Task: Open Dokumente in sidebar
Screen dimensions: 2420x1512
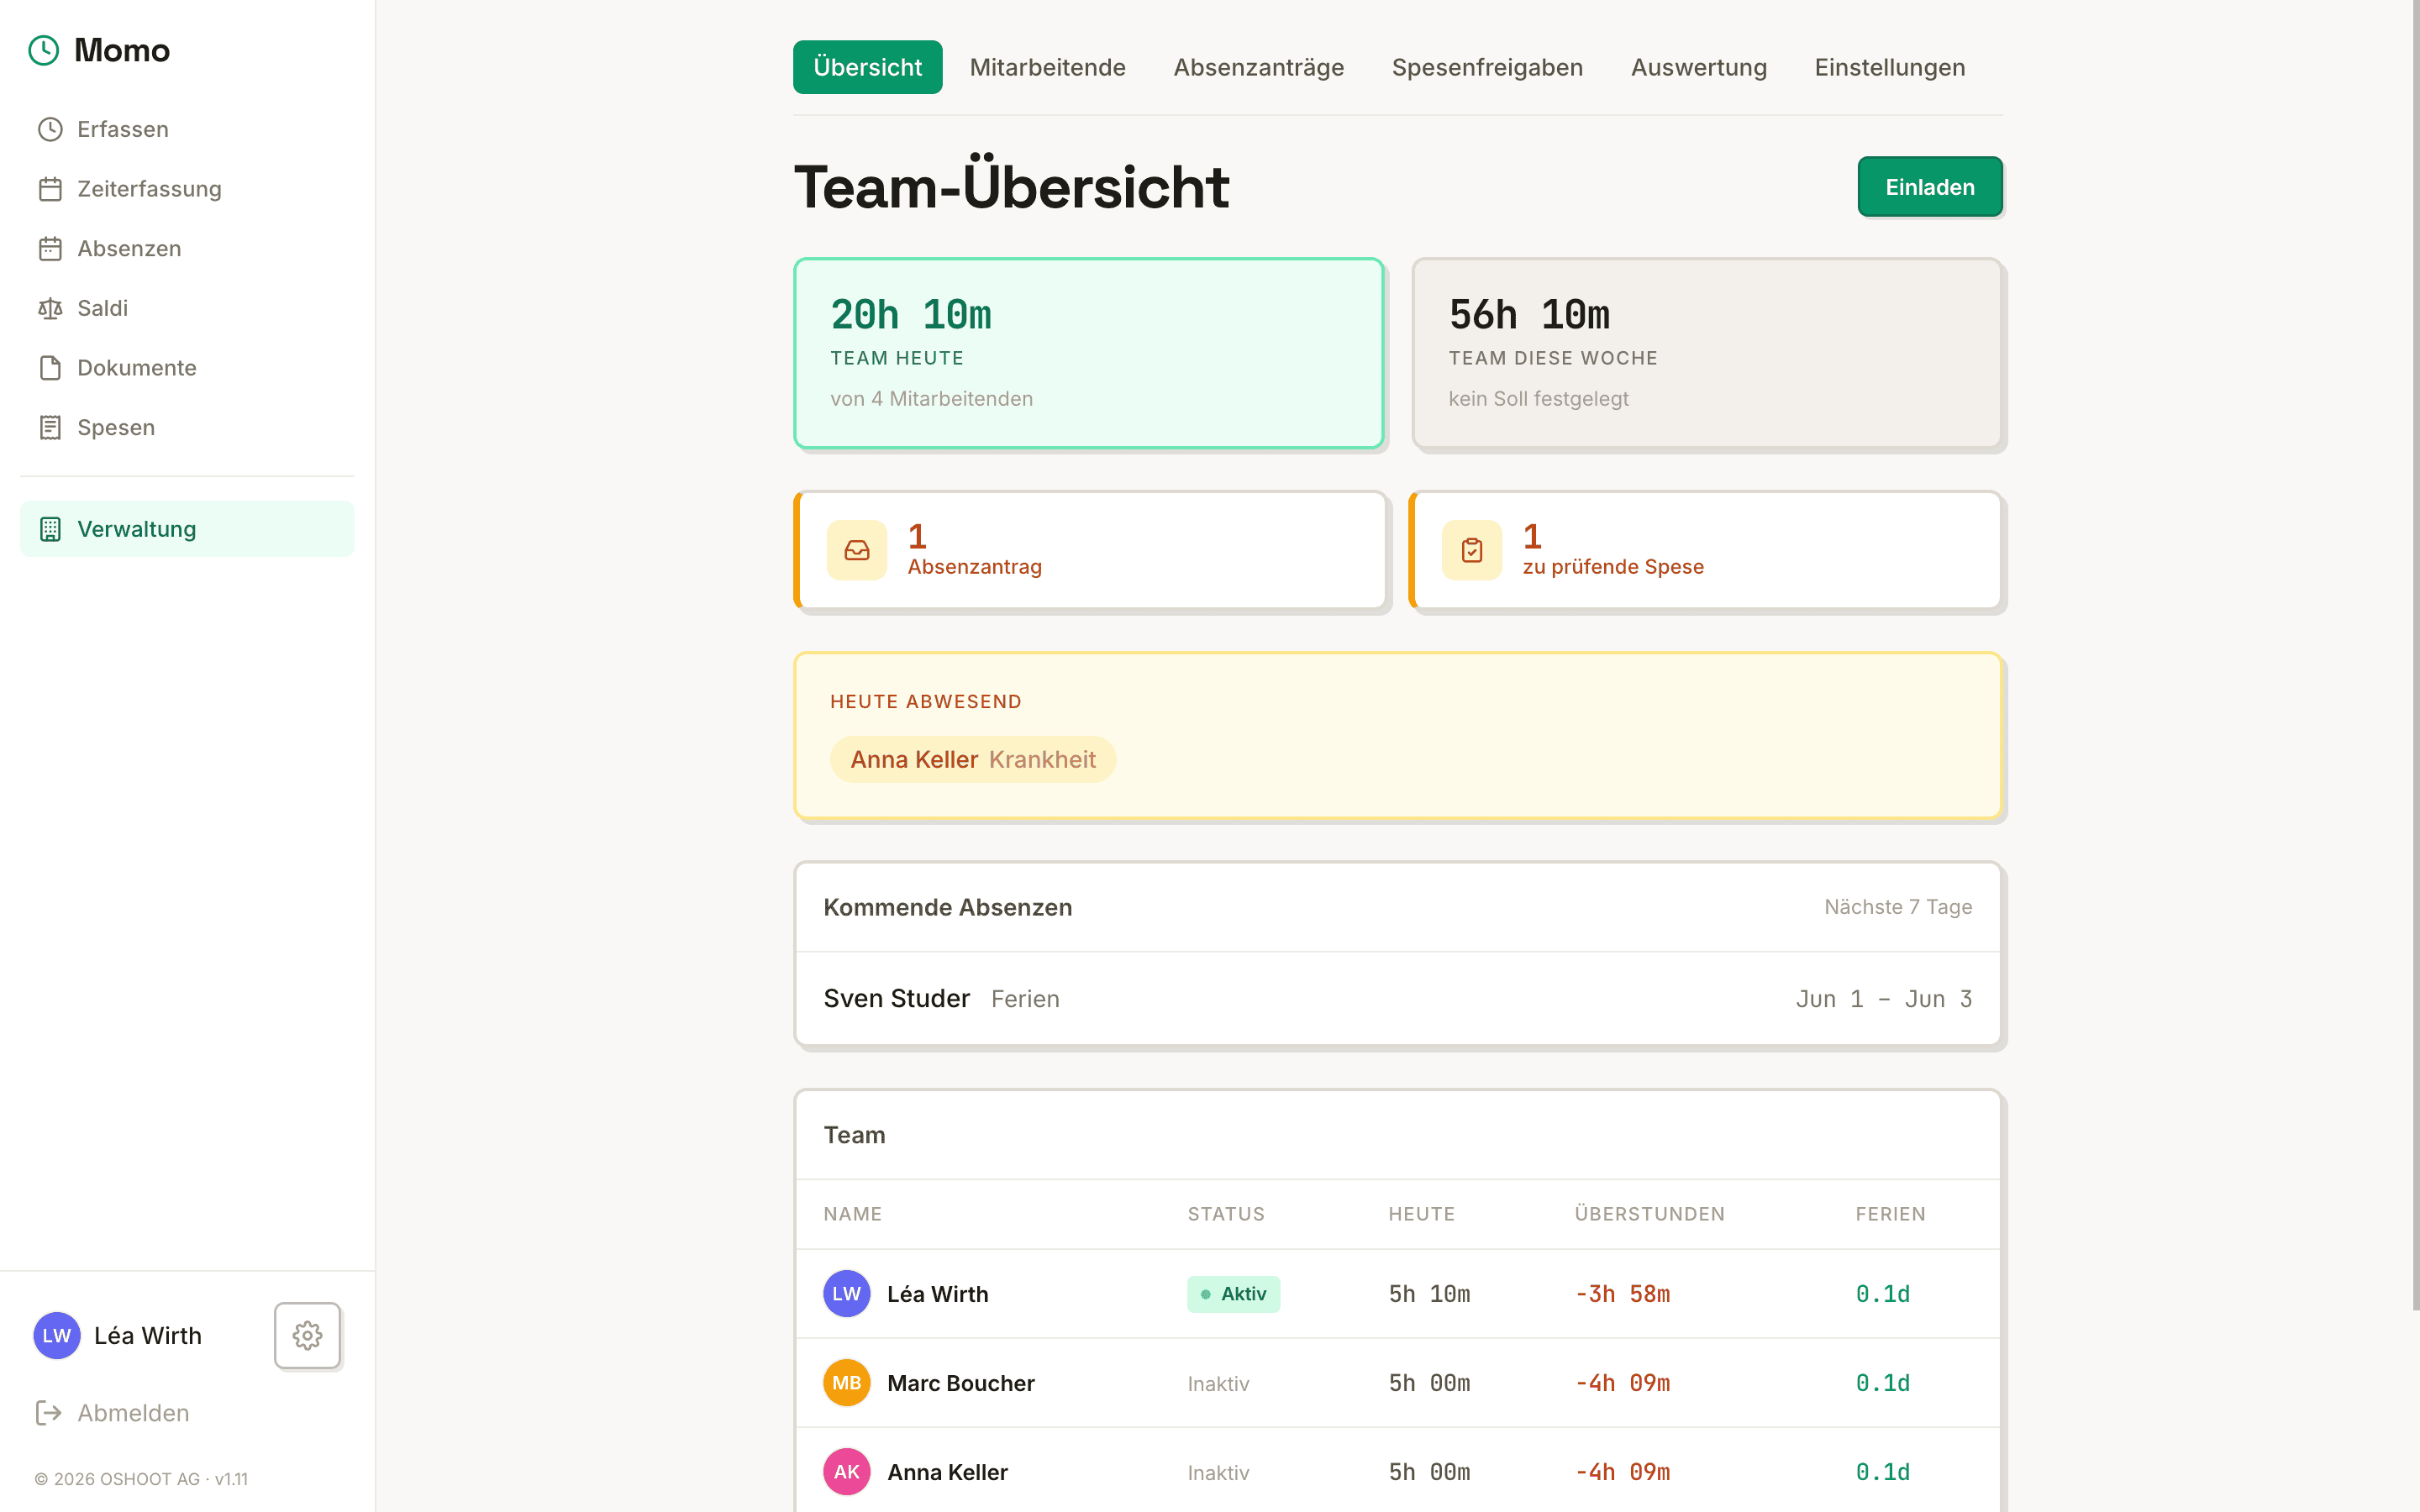Action: click(x=187, y=368)
